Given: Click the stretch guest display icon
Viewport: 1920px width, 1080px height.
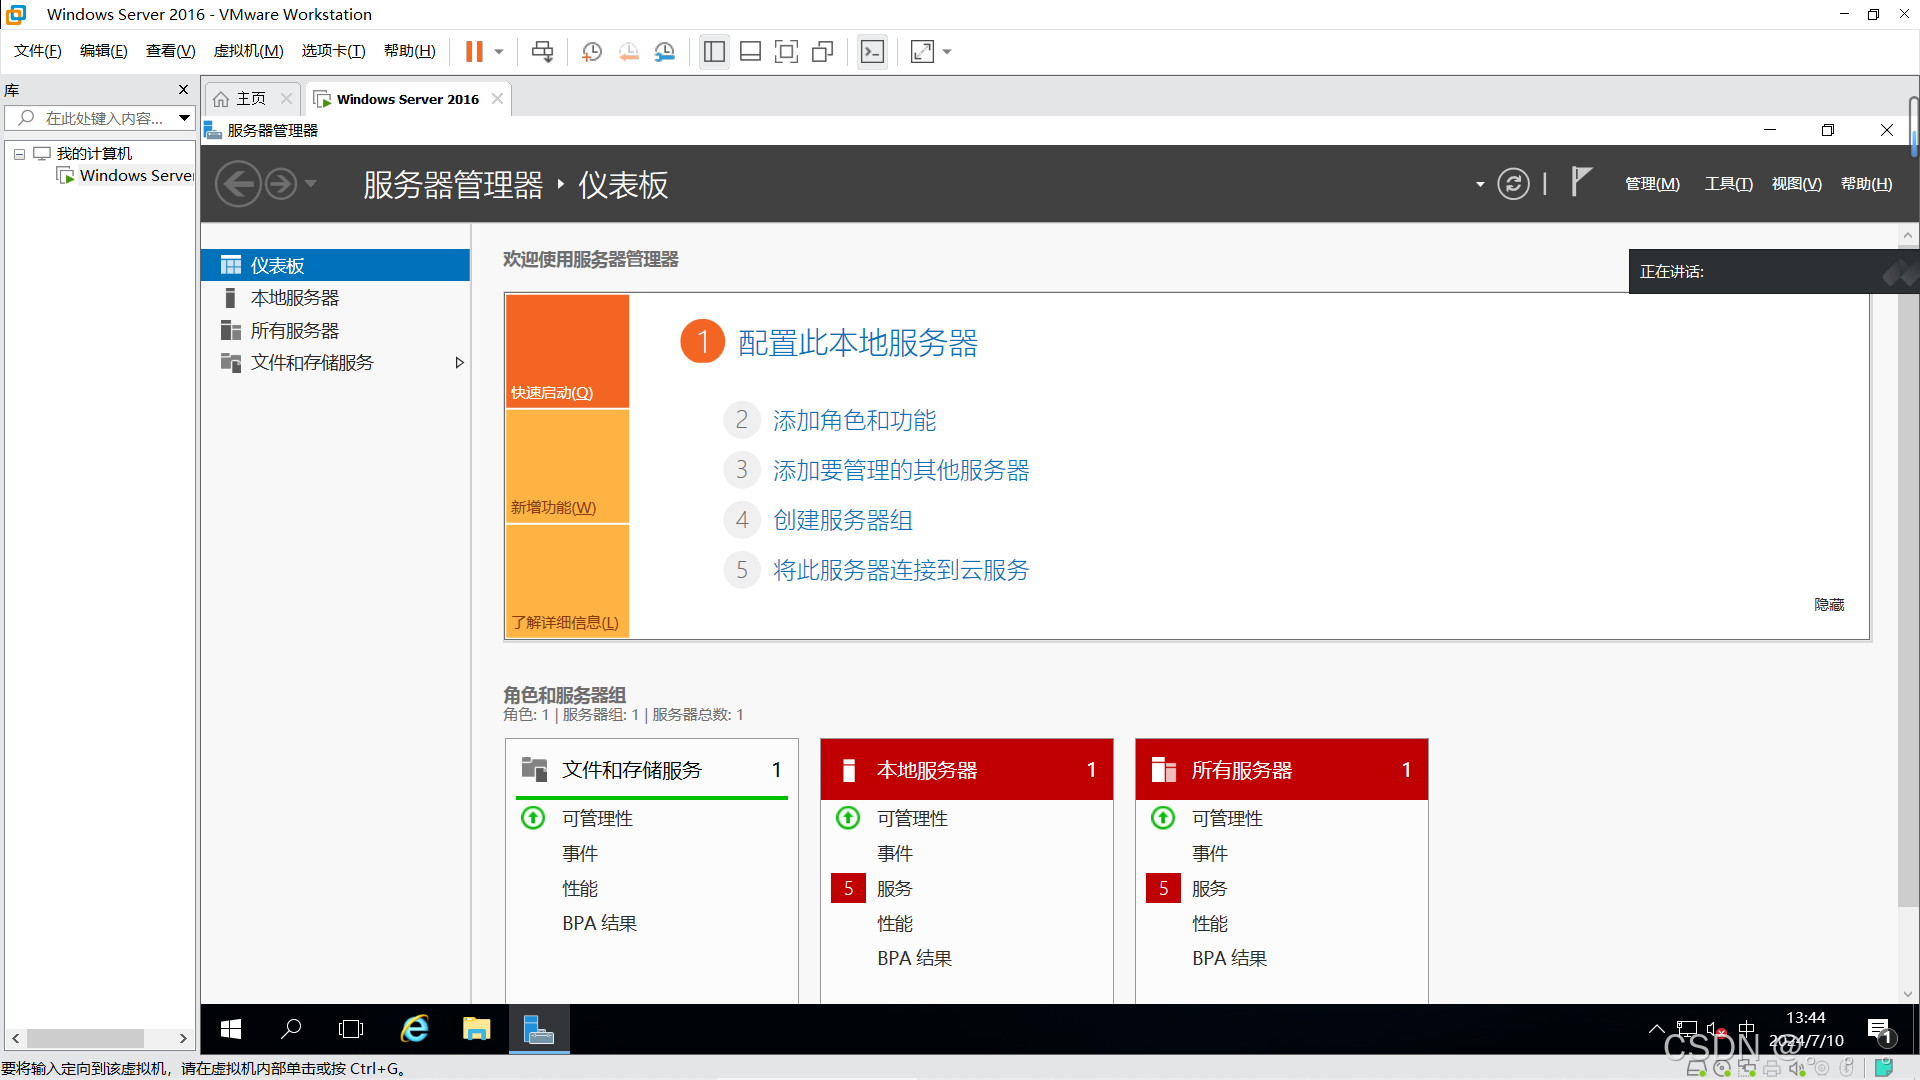Looking at the screenshot, I should [922, 51].
